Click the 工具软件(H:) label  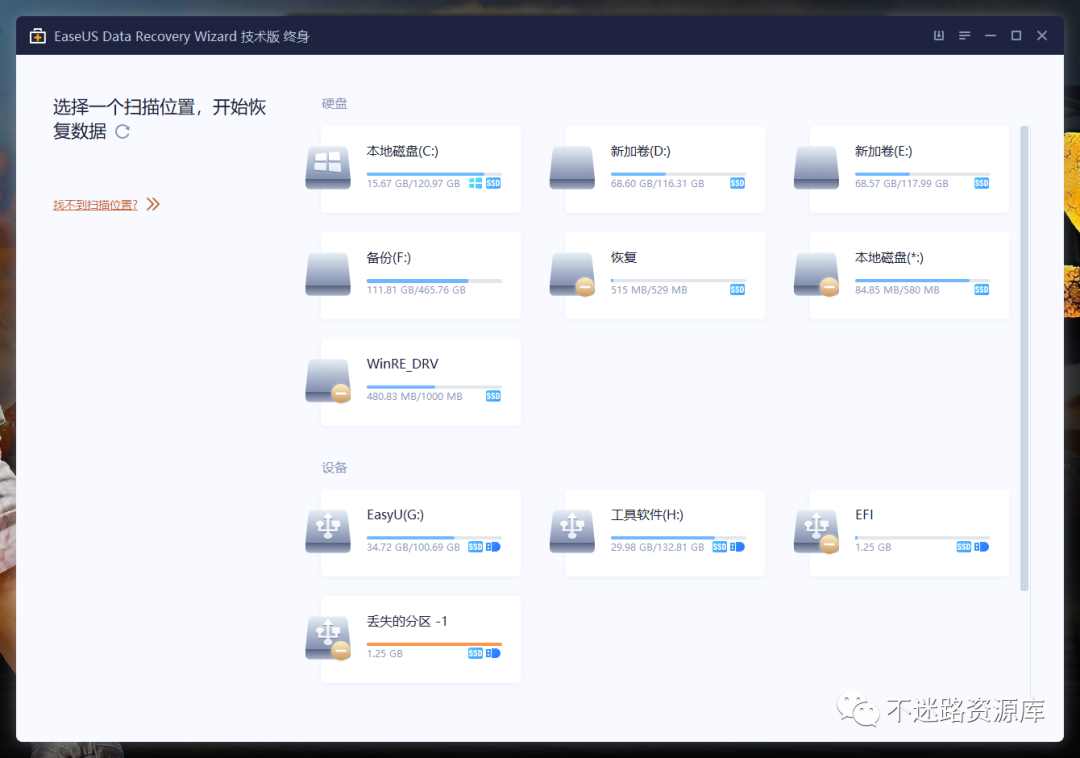(x=647, y=514)
